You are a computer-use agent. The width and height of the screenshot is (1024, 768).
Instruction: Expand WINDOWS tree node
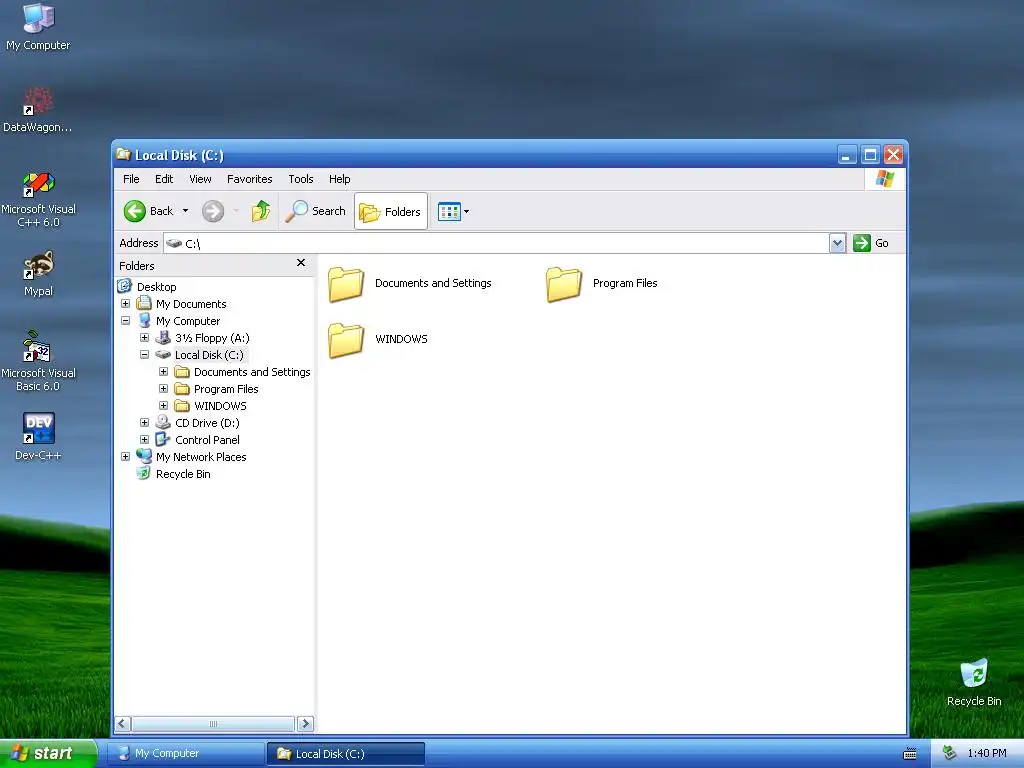pos(163,406)
